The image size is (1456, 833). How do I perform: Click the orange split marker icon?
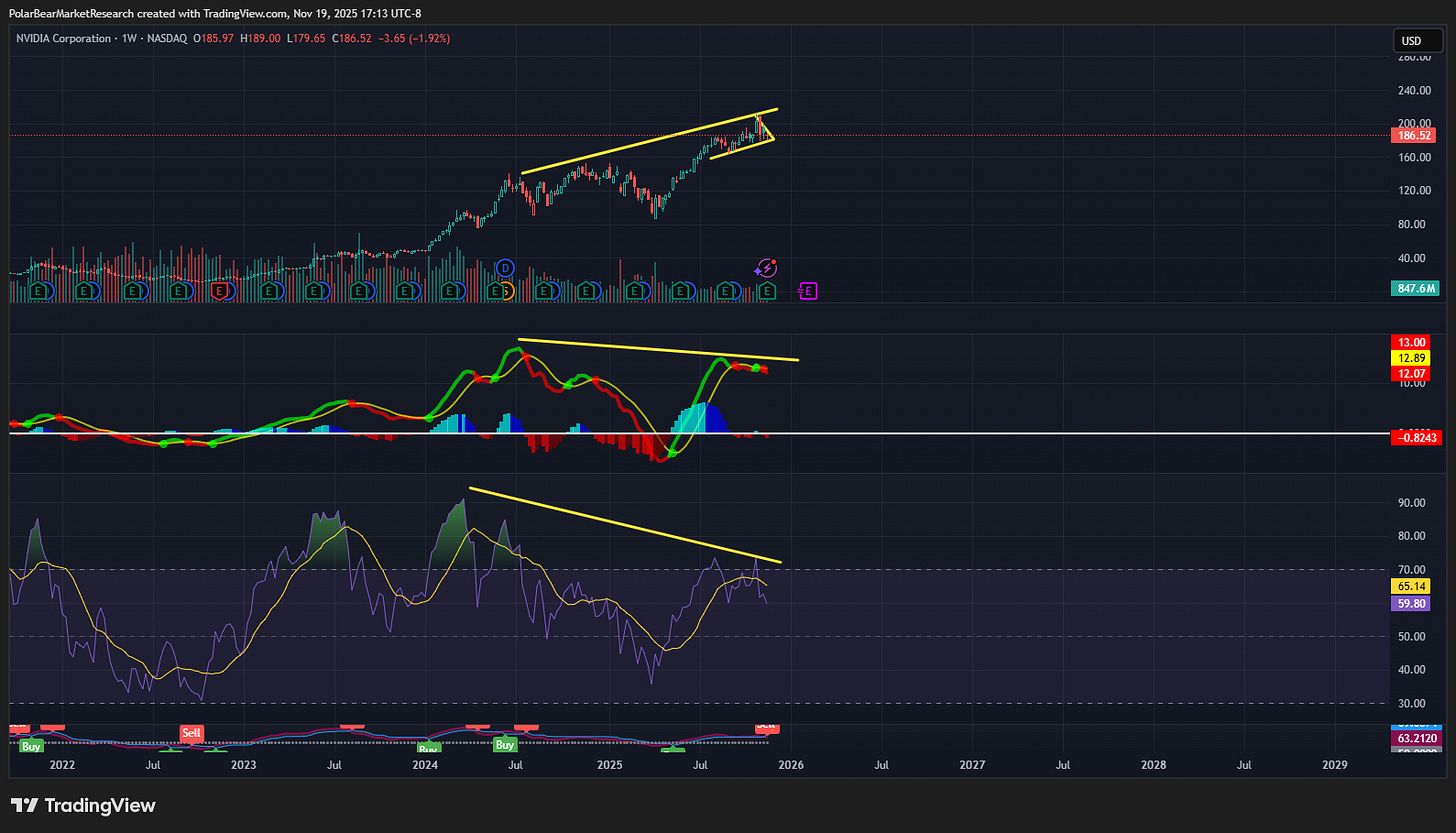click(x=507, y=291)
